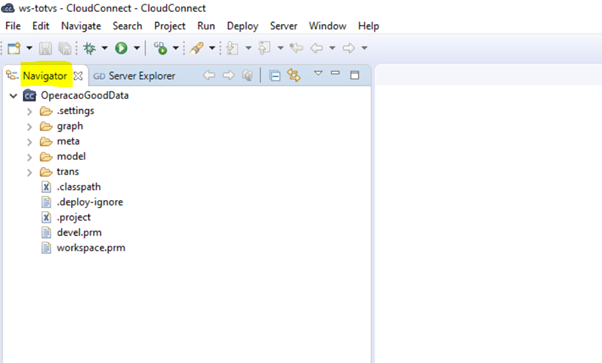Open dropdown beside the pencil and brush icon

[212, 48]
